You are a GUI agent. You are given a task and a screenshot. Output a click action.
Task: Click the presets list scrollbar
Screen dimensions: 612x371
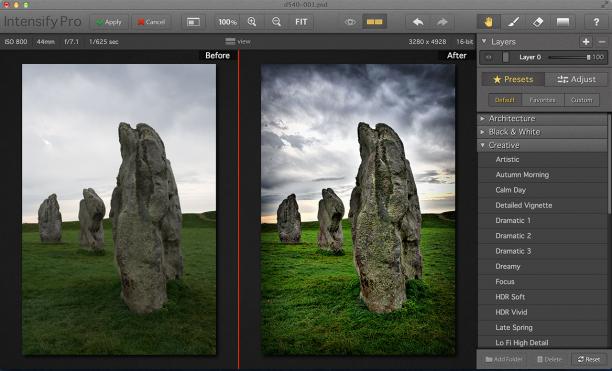click(x=609, y=164)
